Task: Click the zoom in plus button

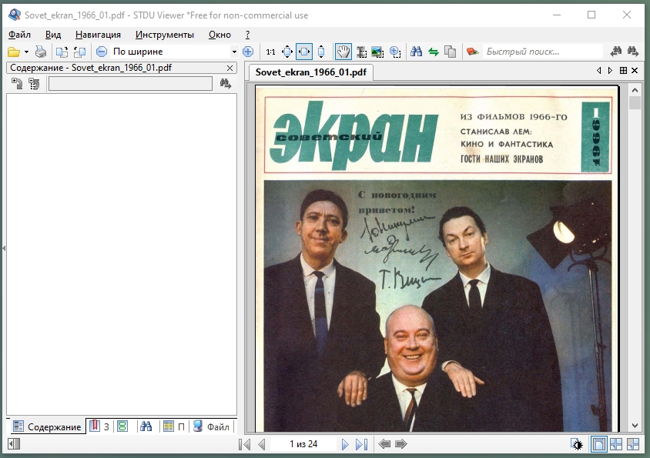Action: click(x=248, y=52)
